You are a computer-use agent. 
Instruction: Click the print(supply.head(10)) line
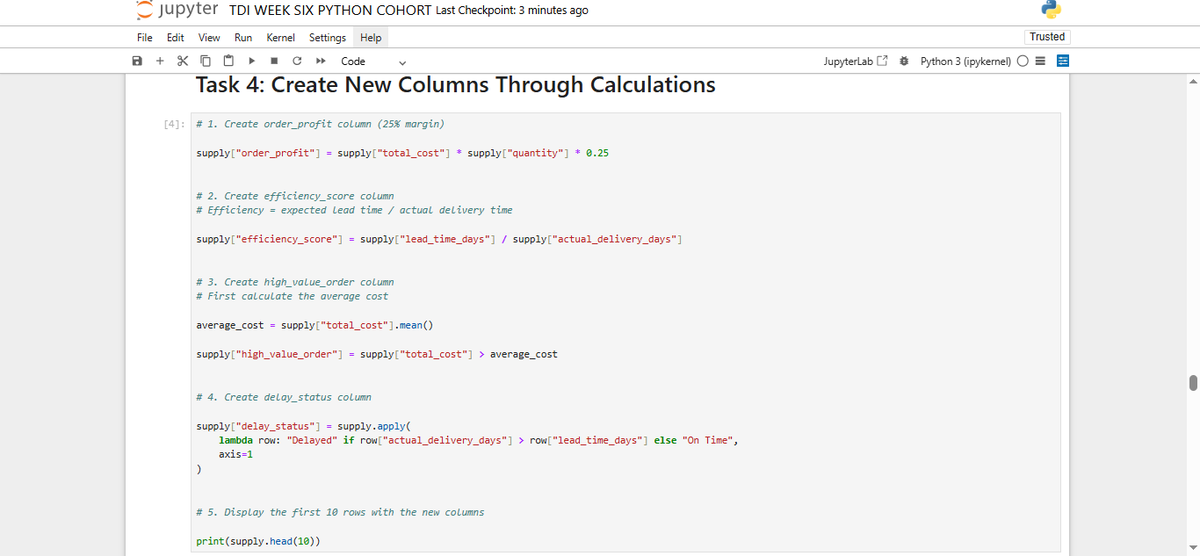pos(260,541)
